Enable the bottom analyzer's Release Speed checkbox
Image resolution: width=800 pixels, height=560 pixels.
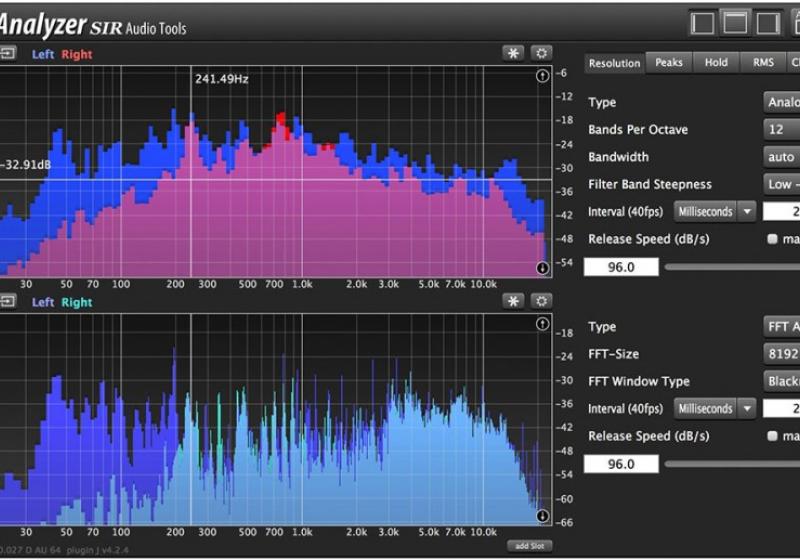coord(772,436)
